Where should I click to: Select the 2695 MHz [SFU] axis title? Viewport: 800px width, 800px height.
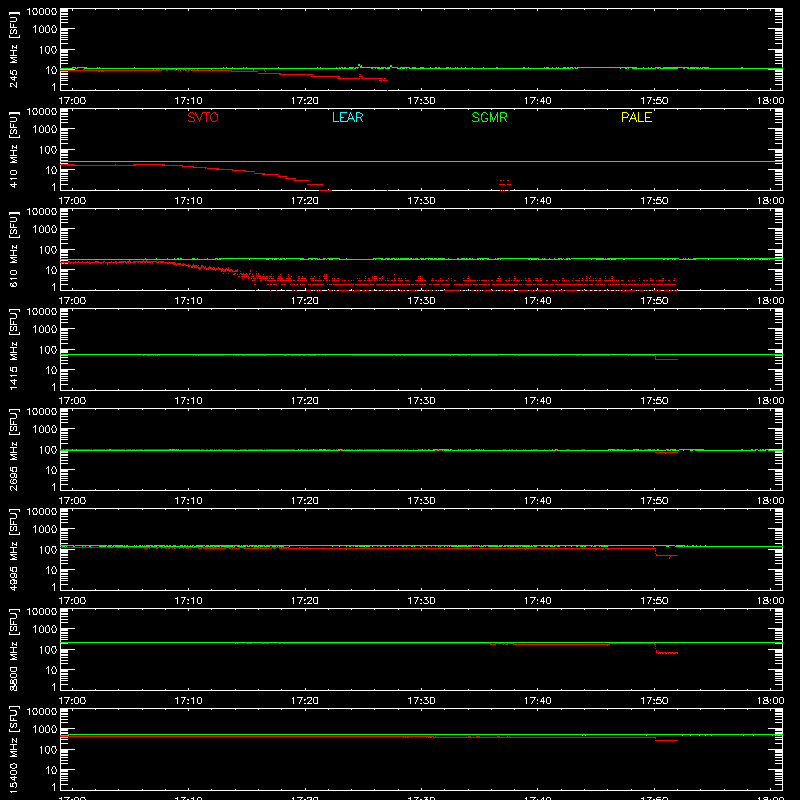[14, 449]
